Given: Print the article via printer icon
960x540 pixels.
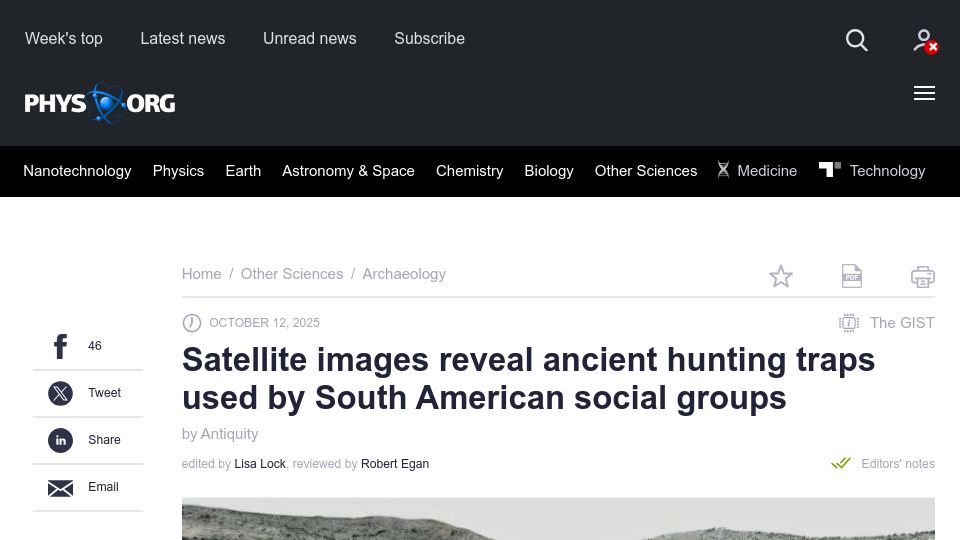Looking at the screenshot, I should click(923, 277).
